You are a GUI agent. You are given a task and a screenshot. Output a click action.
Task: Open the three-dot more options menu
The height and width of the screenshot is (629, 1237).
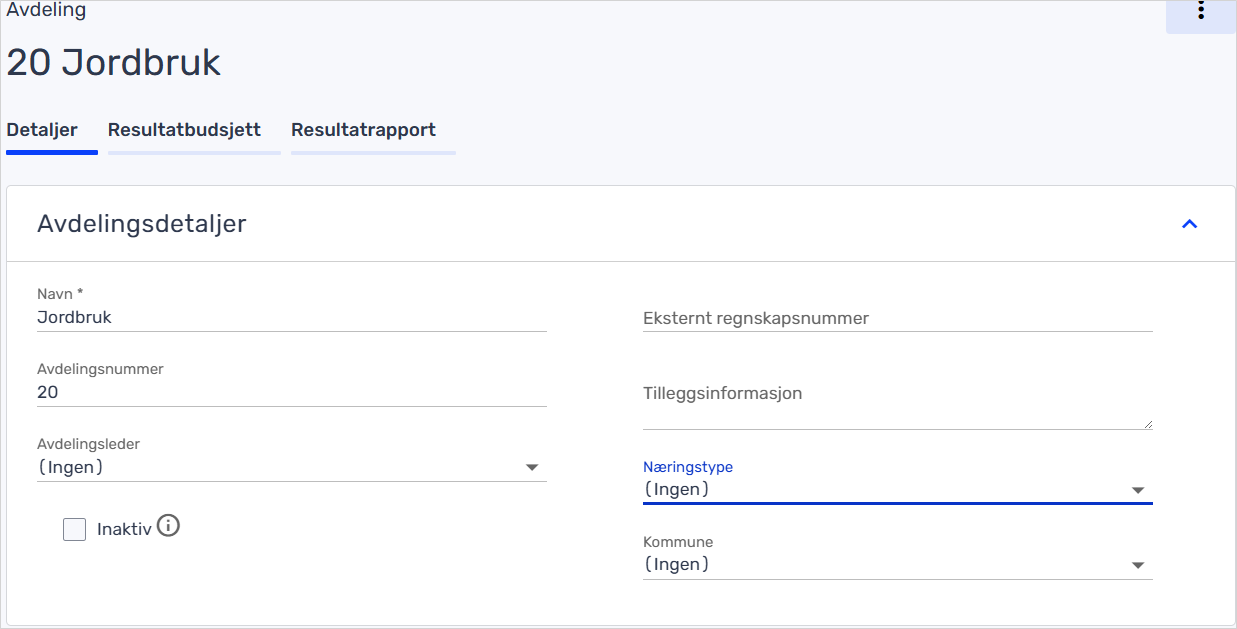point(1200,12)
